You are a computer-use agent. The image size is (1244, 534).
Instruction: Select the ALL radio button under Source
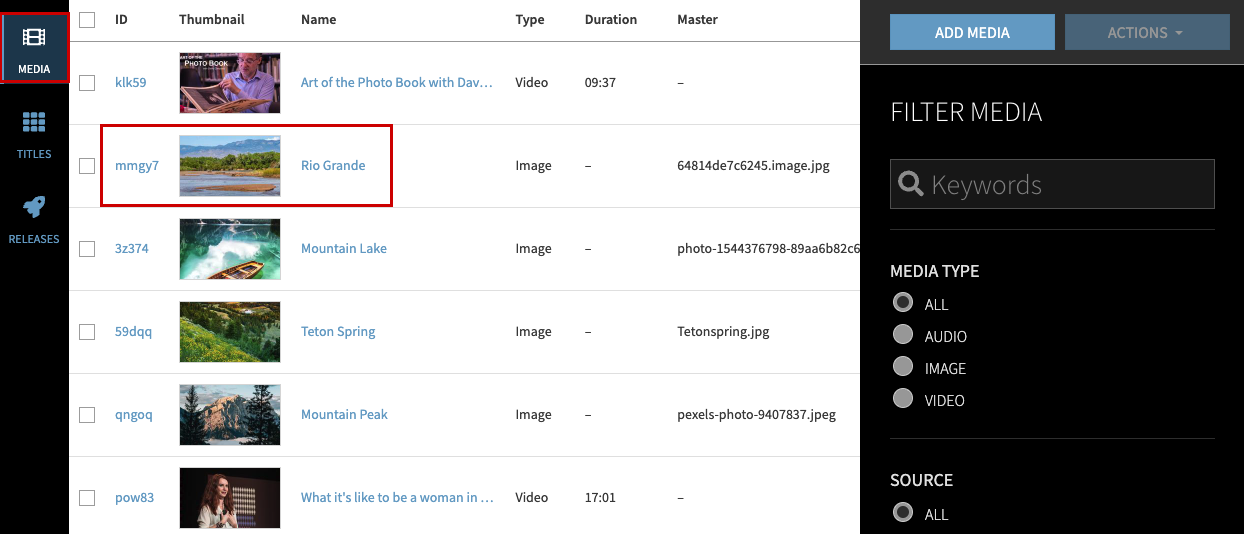(x=903, y=512)
